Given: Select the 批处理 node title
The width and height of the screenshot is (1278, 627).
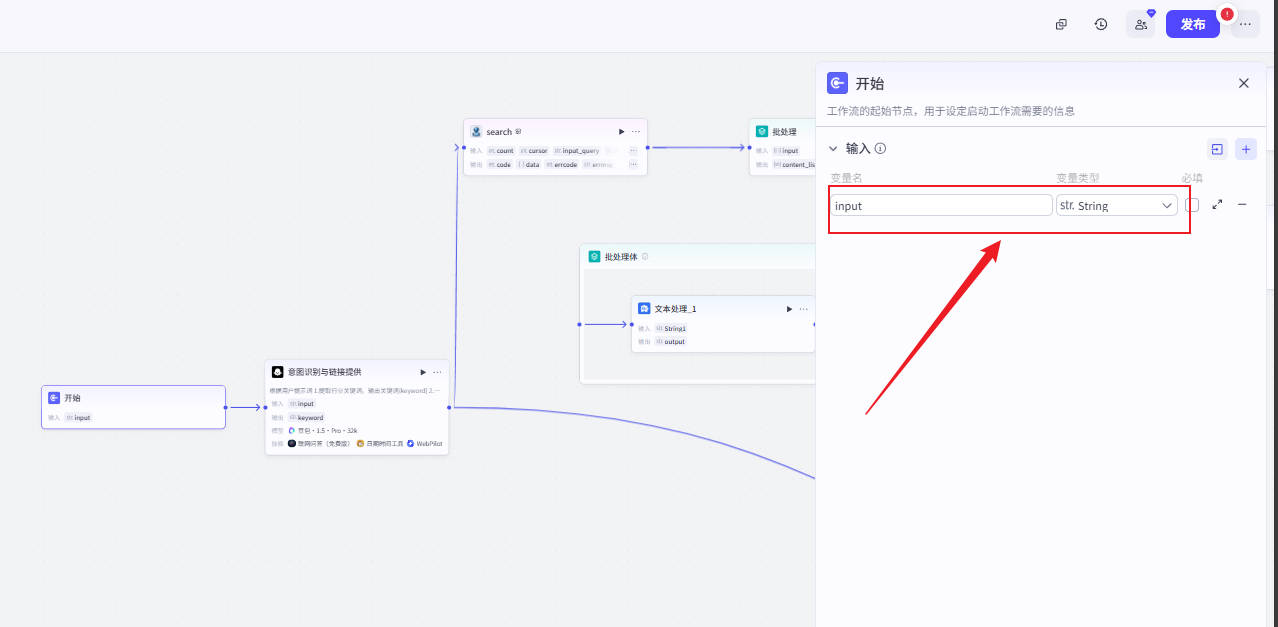Looking at the screenshot, I should [x=784, y=132].
